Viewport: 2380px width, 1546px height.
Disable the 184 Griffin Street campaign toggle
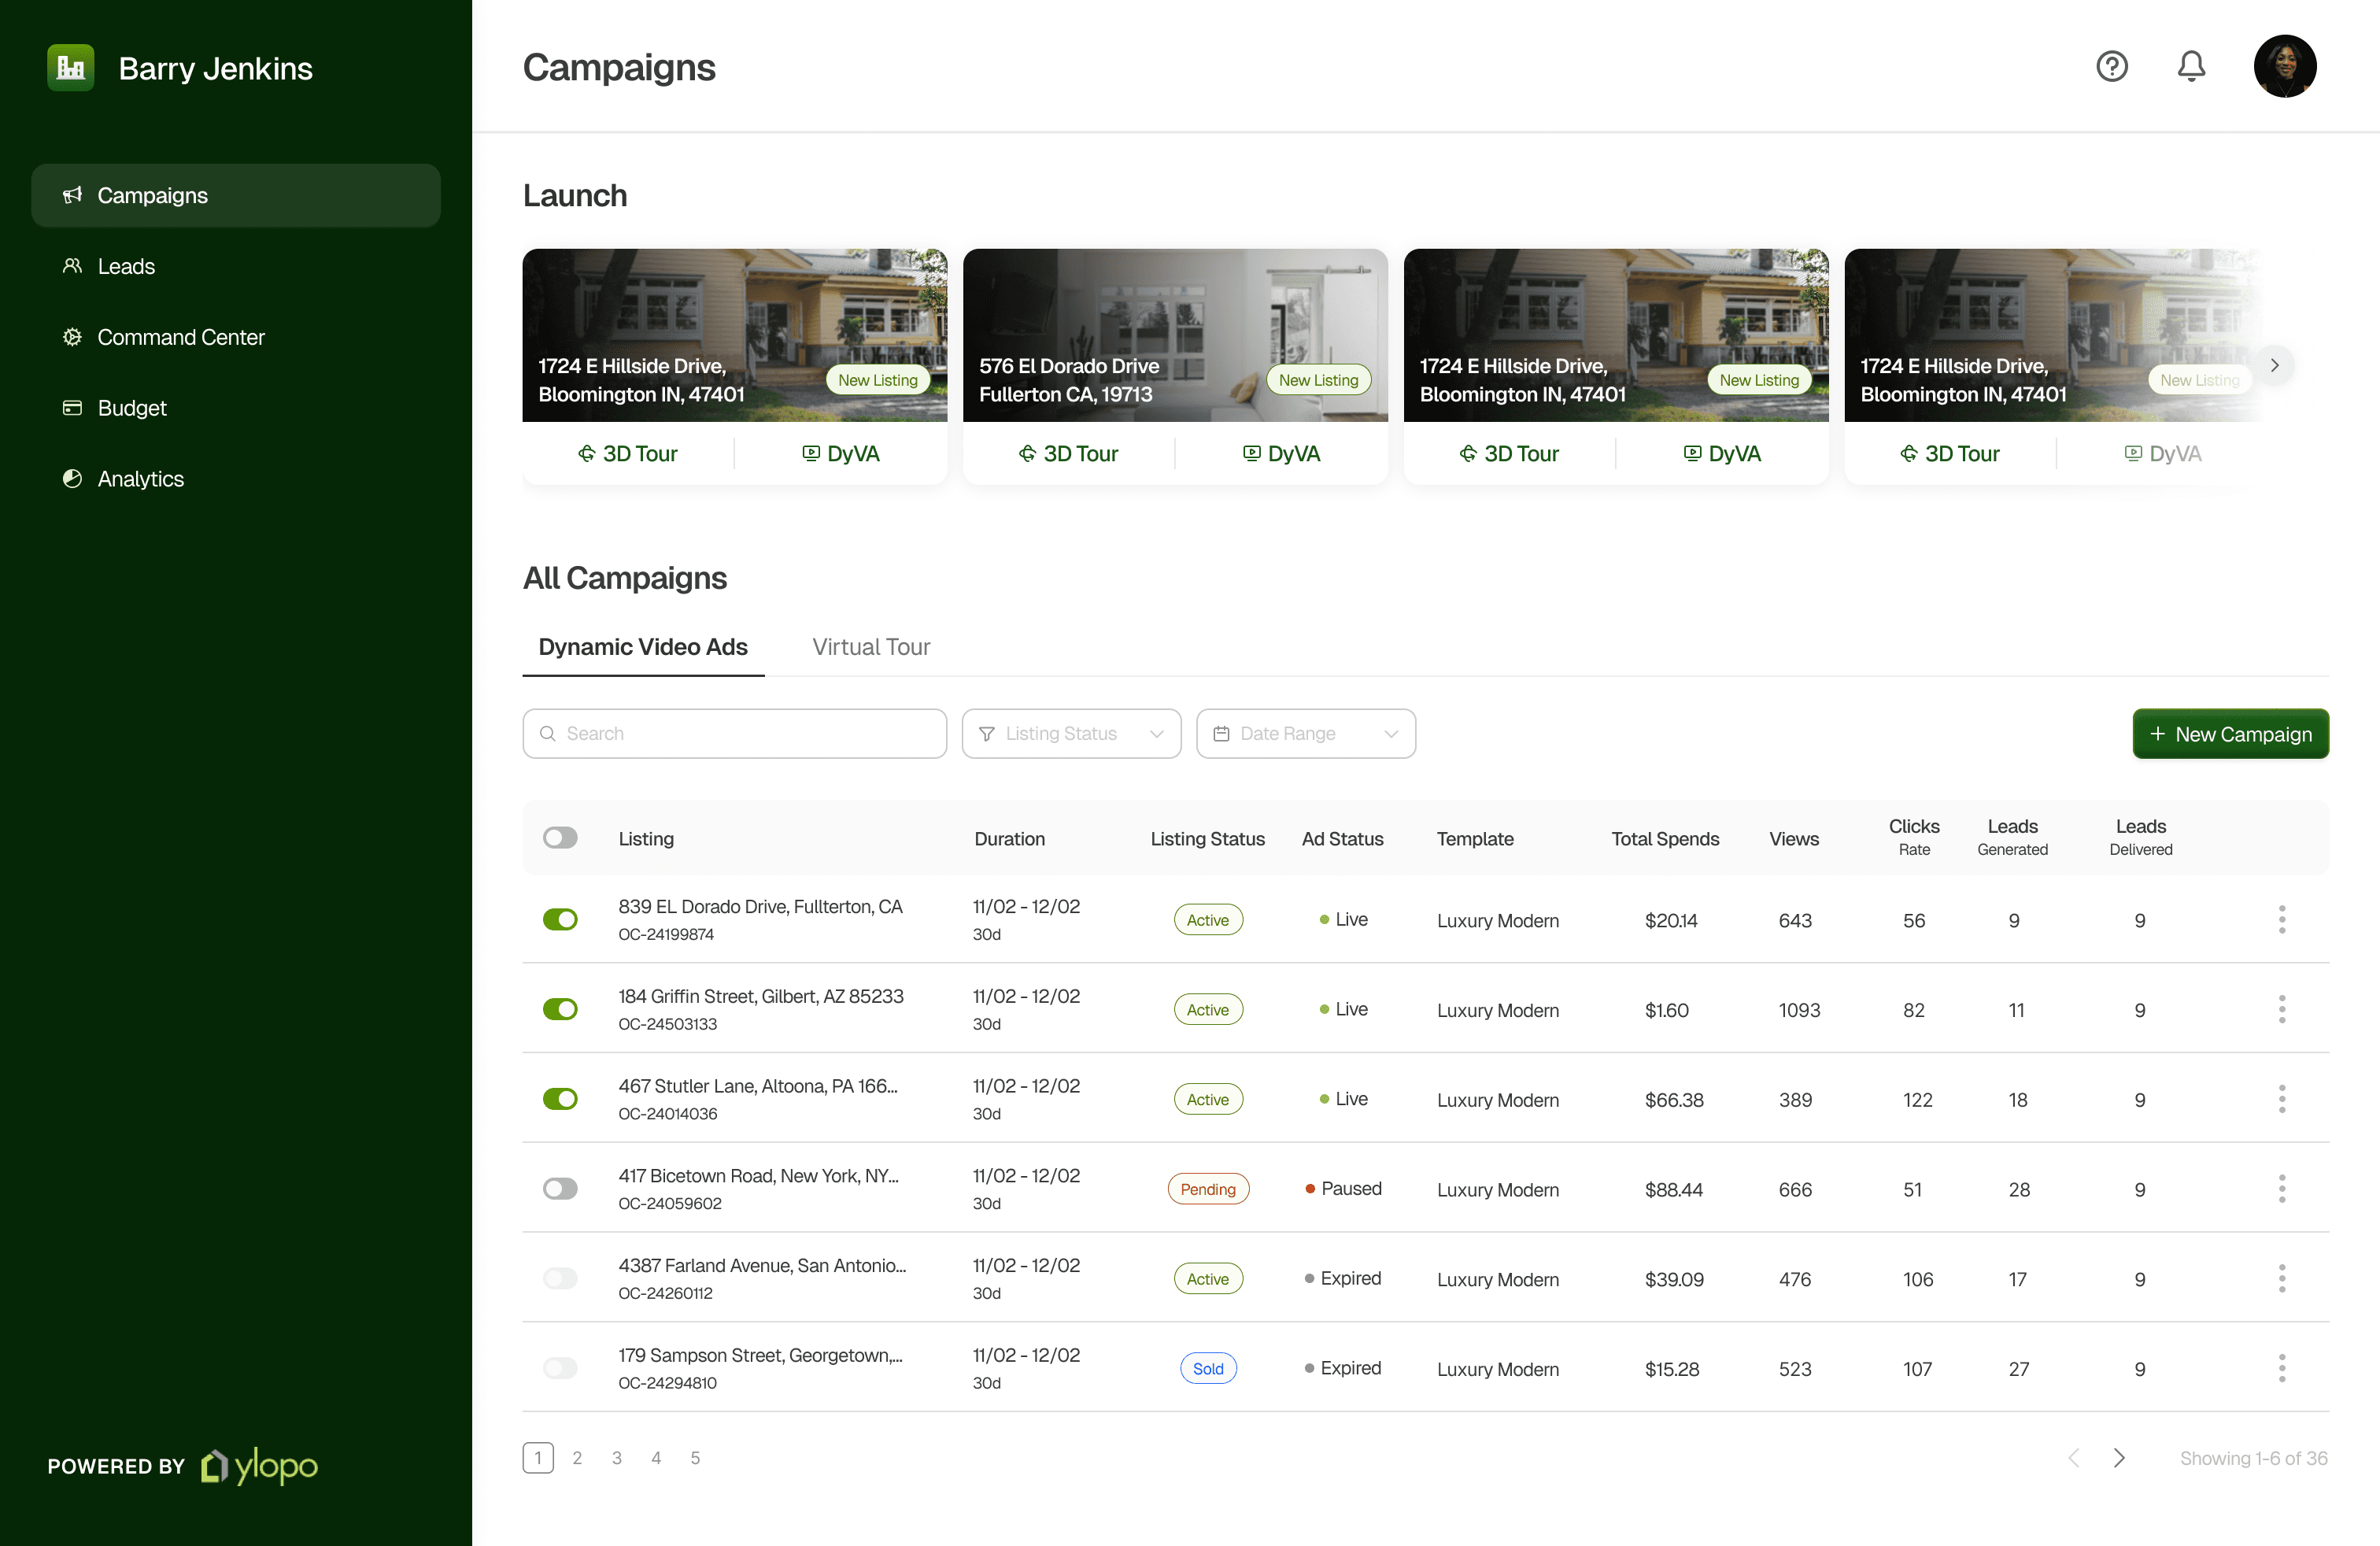pyautogui.click(x=560, y=1009)
